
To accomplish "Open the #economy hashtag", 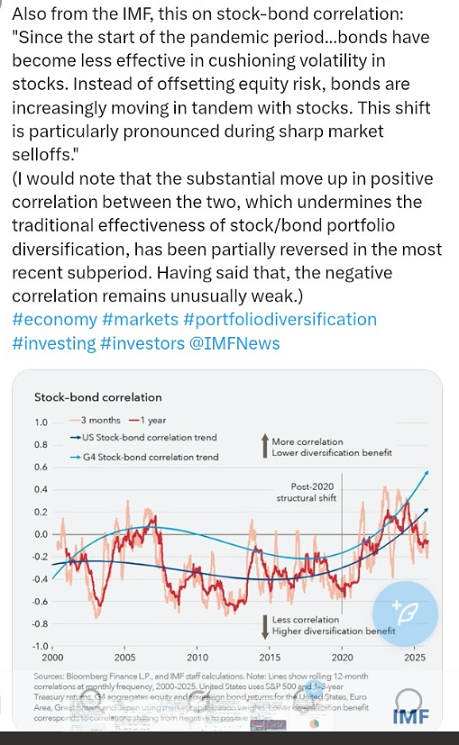I will tap(54, 319).
